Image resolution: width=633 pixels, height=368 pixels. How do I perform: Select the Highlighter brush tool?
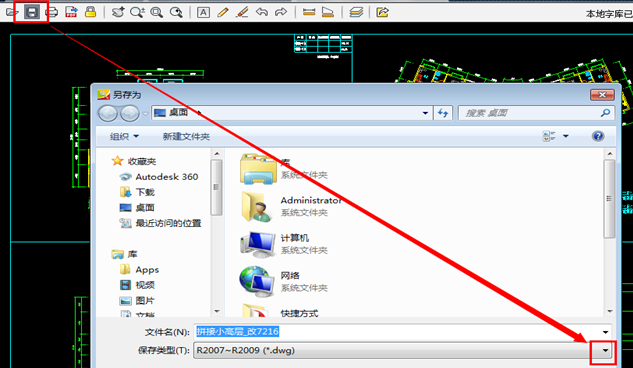242,12
